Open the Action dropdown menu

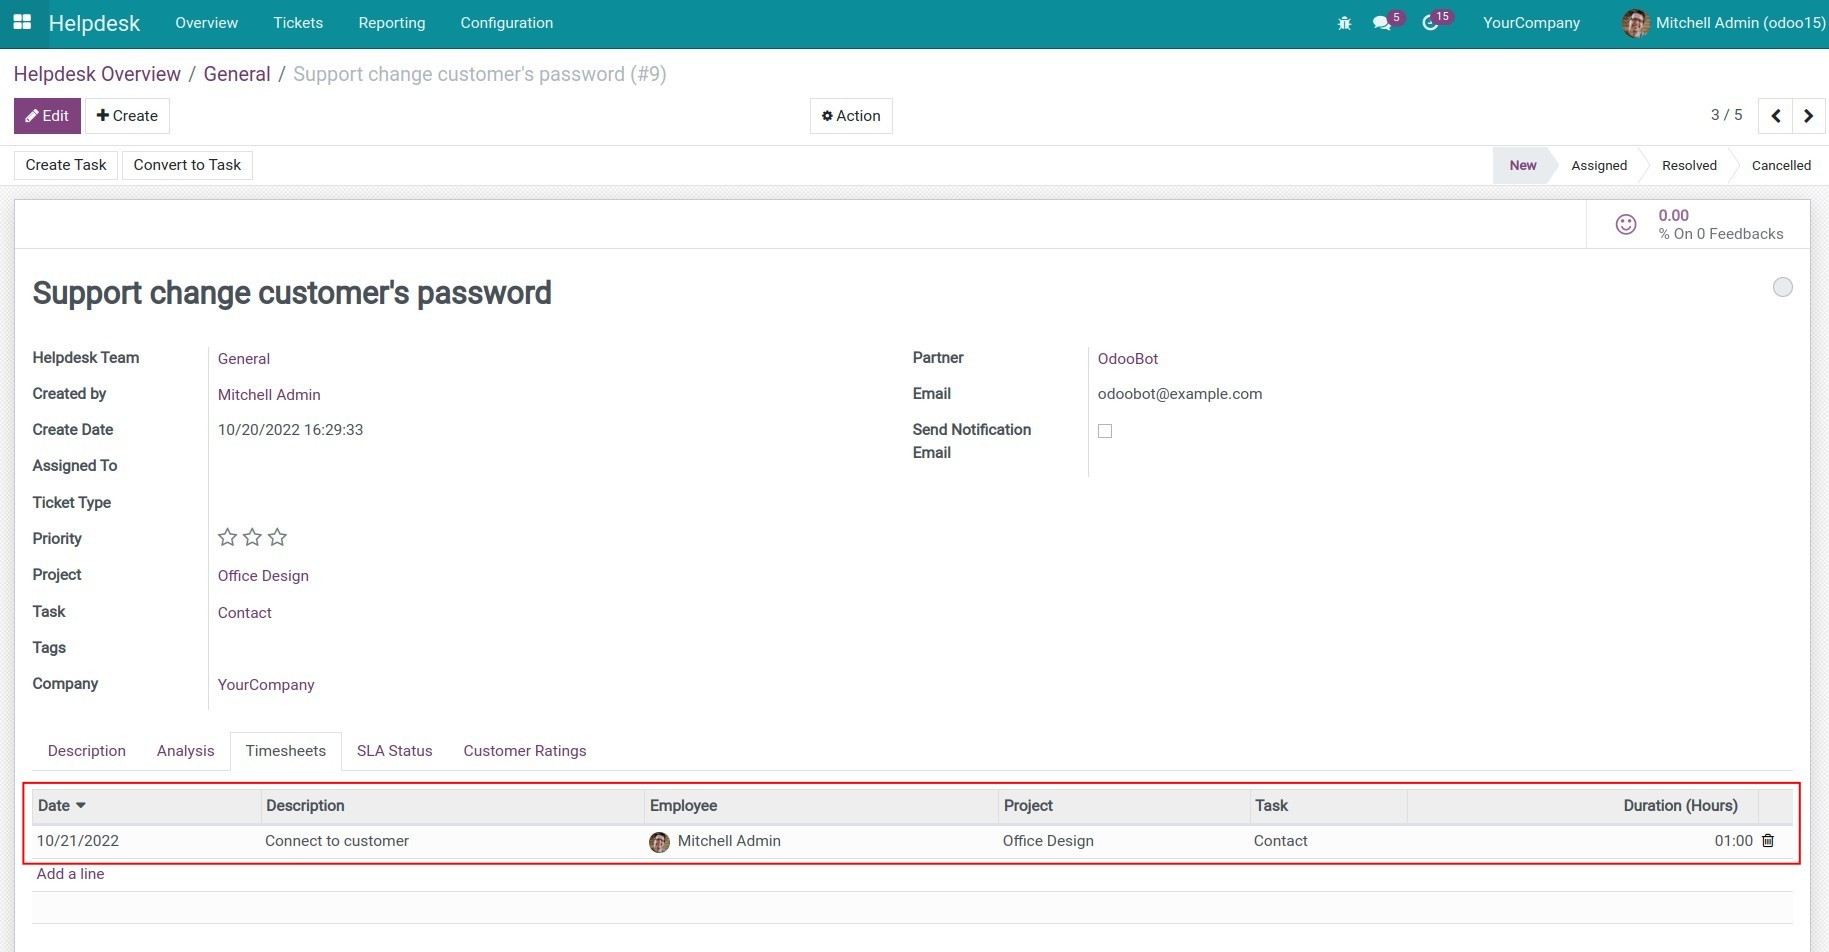pos(851,116)
